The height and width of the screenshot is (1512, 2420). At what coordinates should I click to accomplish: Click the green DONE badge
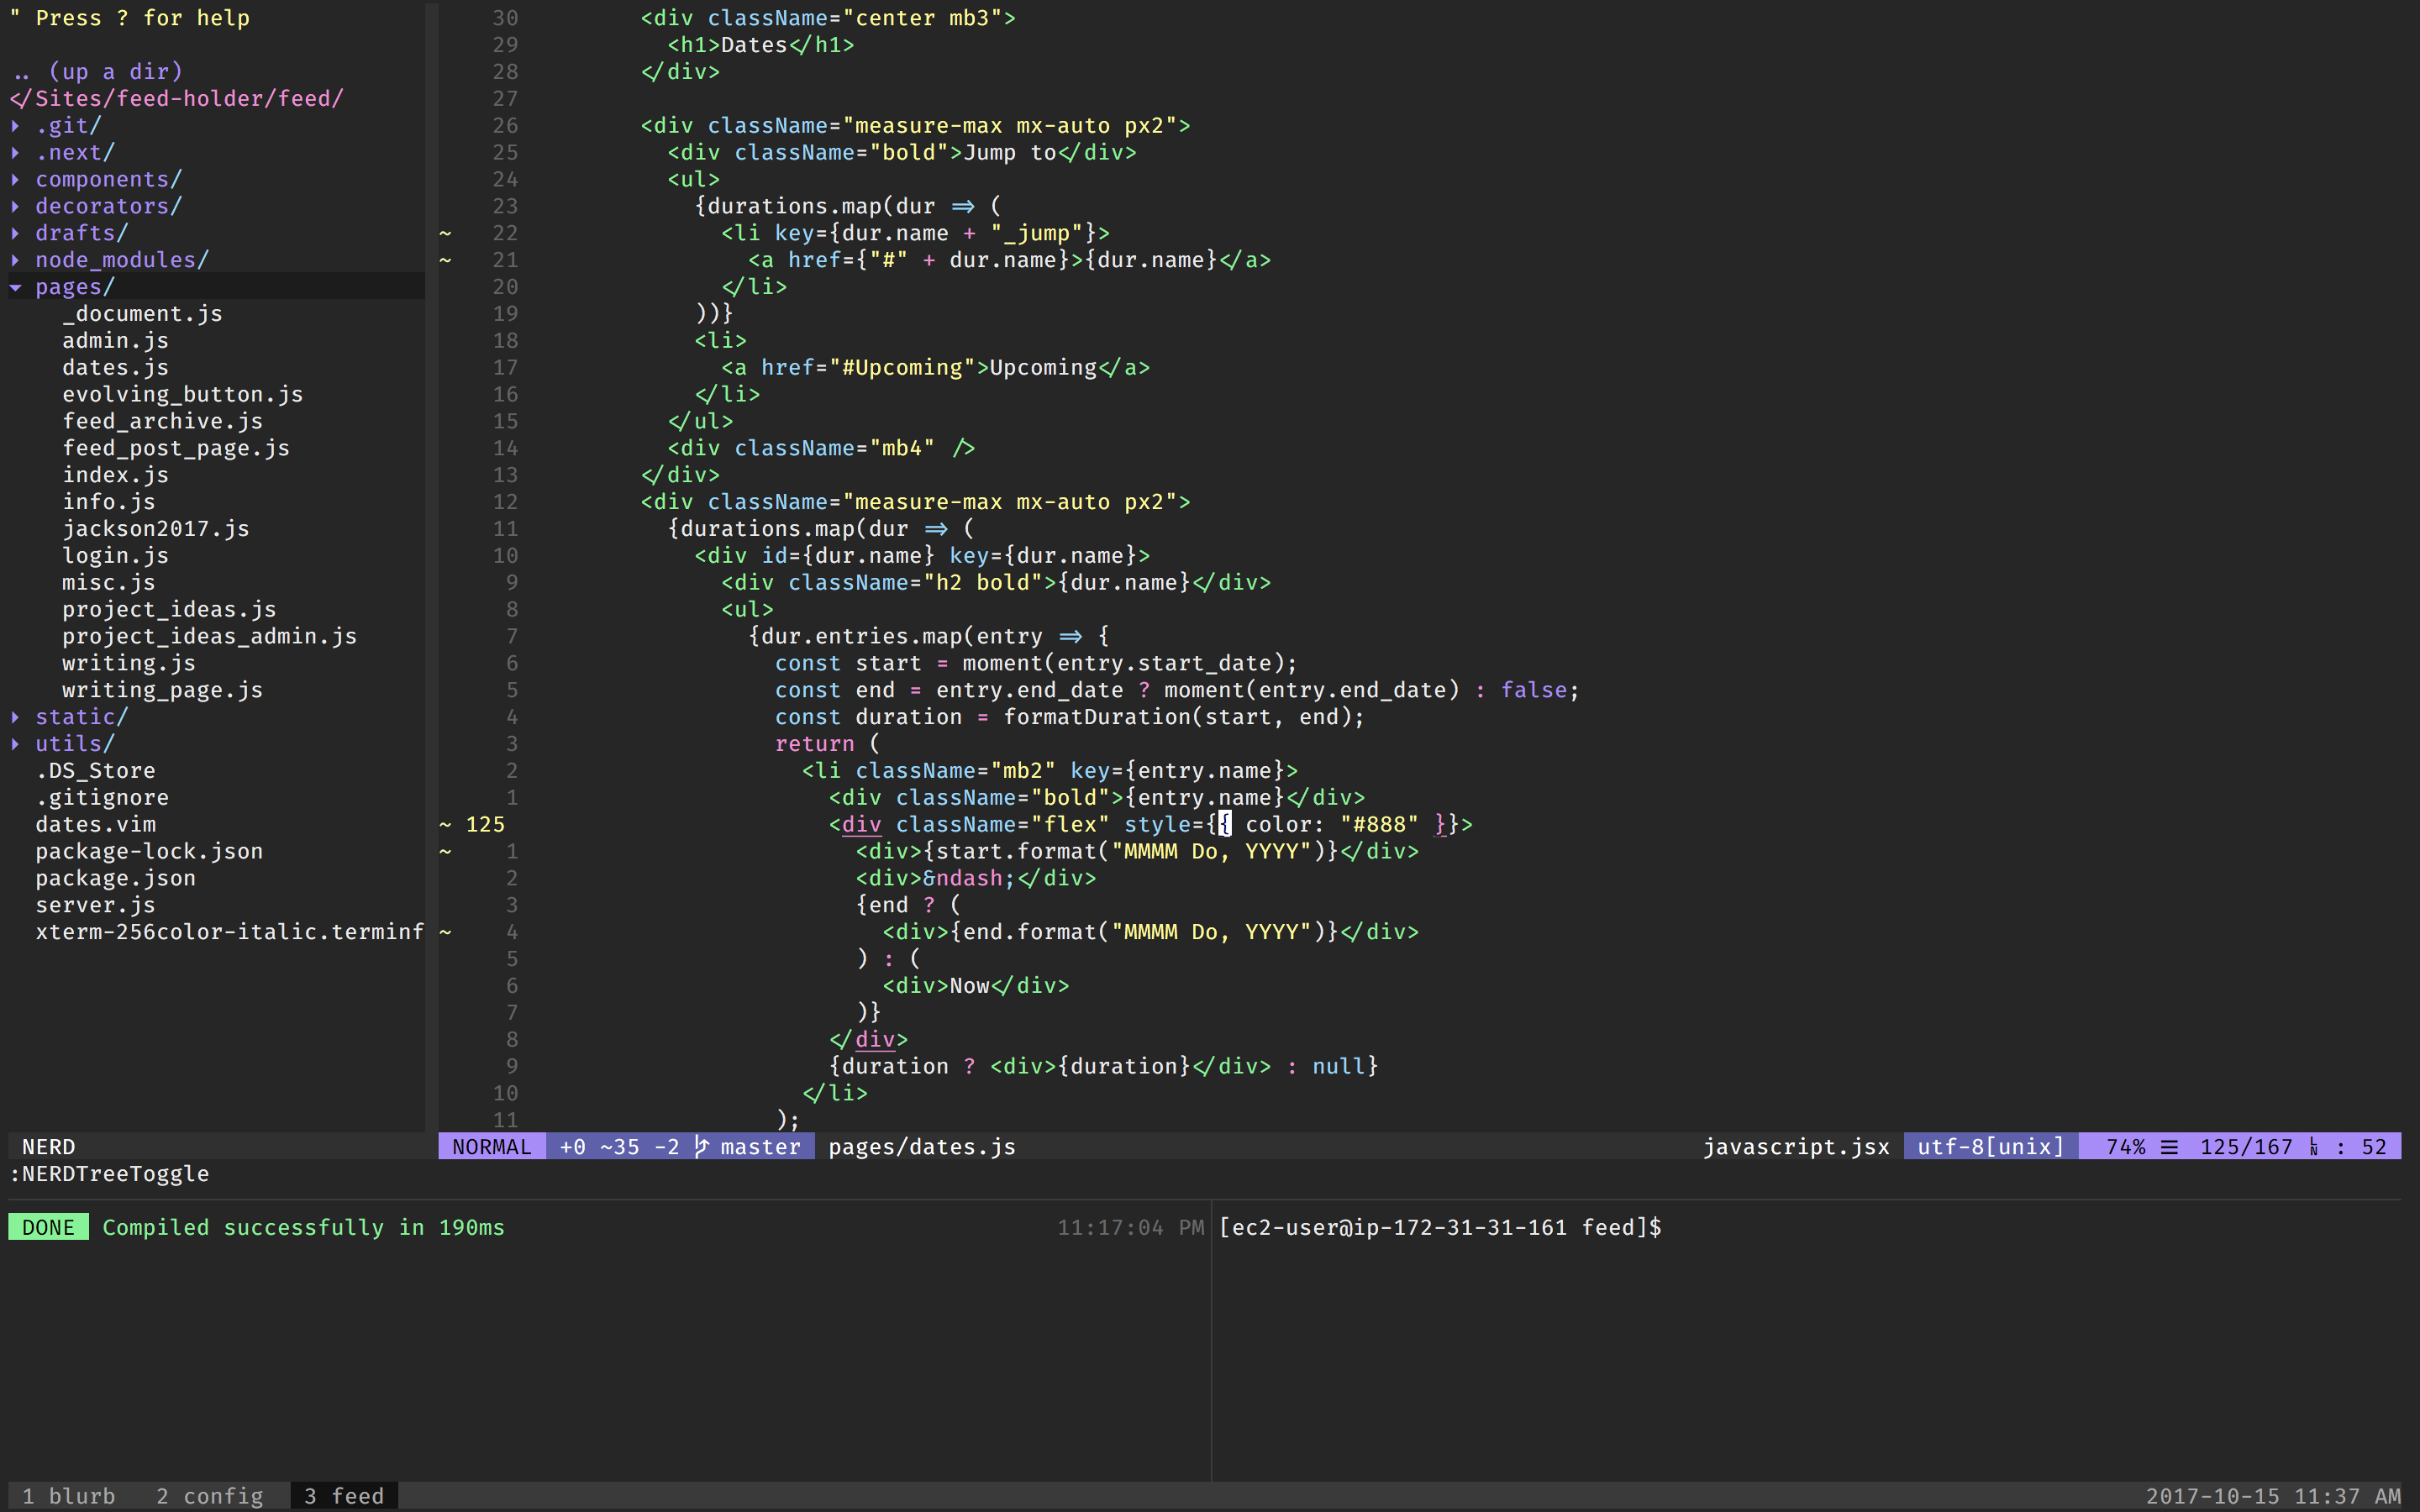48,1228
